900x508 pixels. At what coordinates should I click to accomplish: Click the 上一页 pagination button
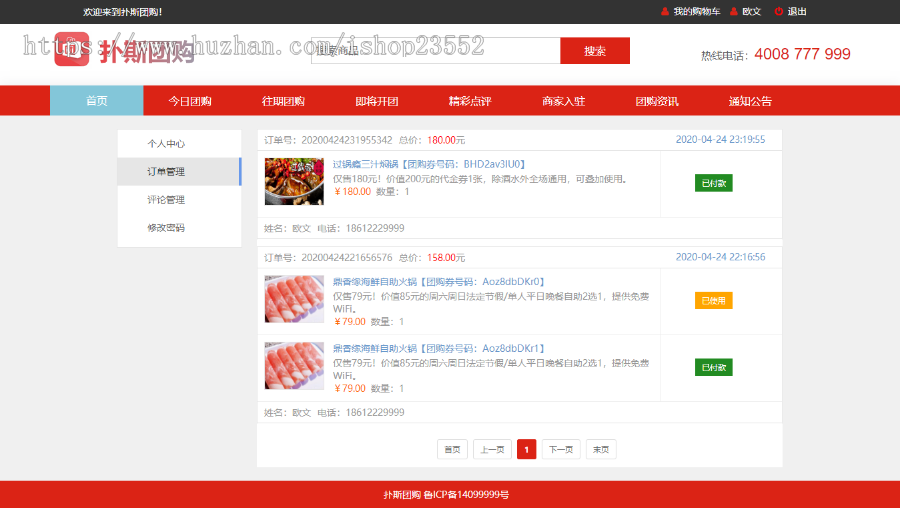click(x=492, y=449)
